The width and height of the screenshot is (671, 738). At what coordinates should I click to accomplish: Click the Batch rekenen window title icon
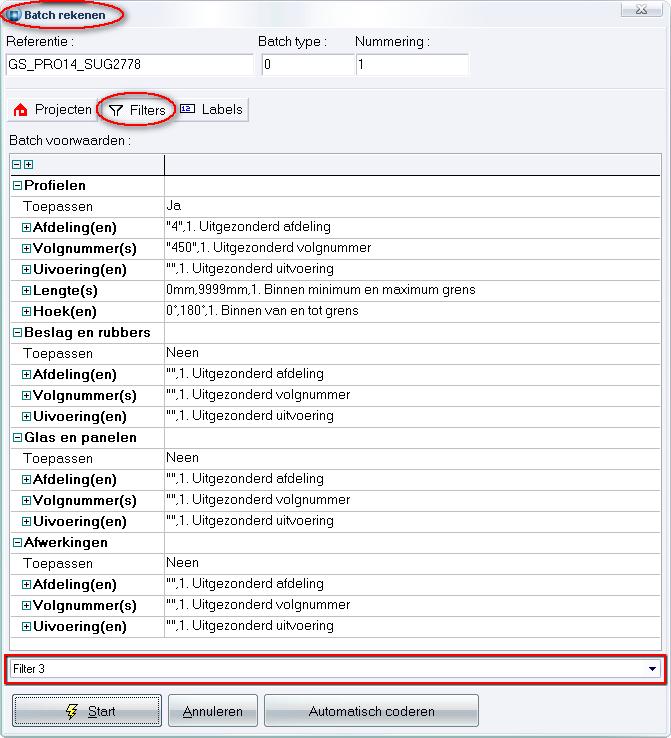pos(14,15)
